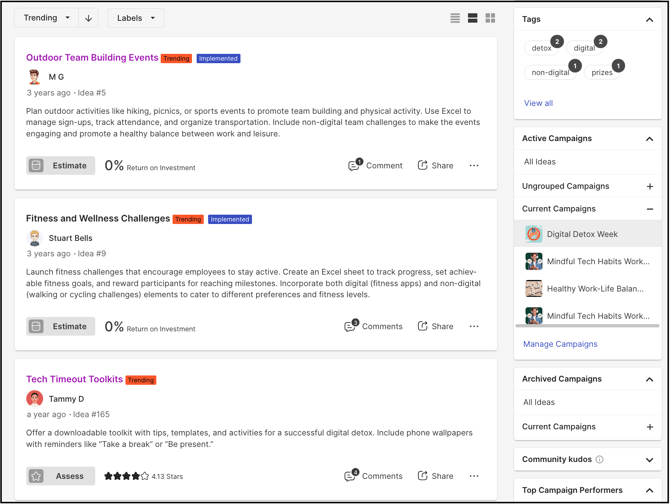Click Stuart Bells' avatar
Viewport: 670px width, 504px height.
point(34,238)
